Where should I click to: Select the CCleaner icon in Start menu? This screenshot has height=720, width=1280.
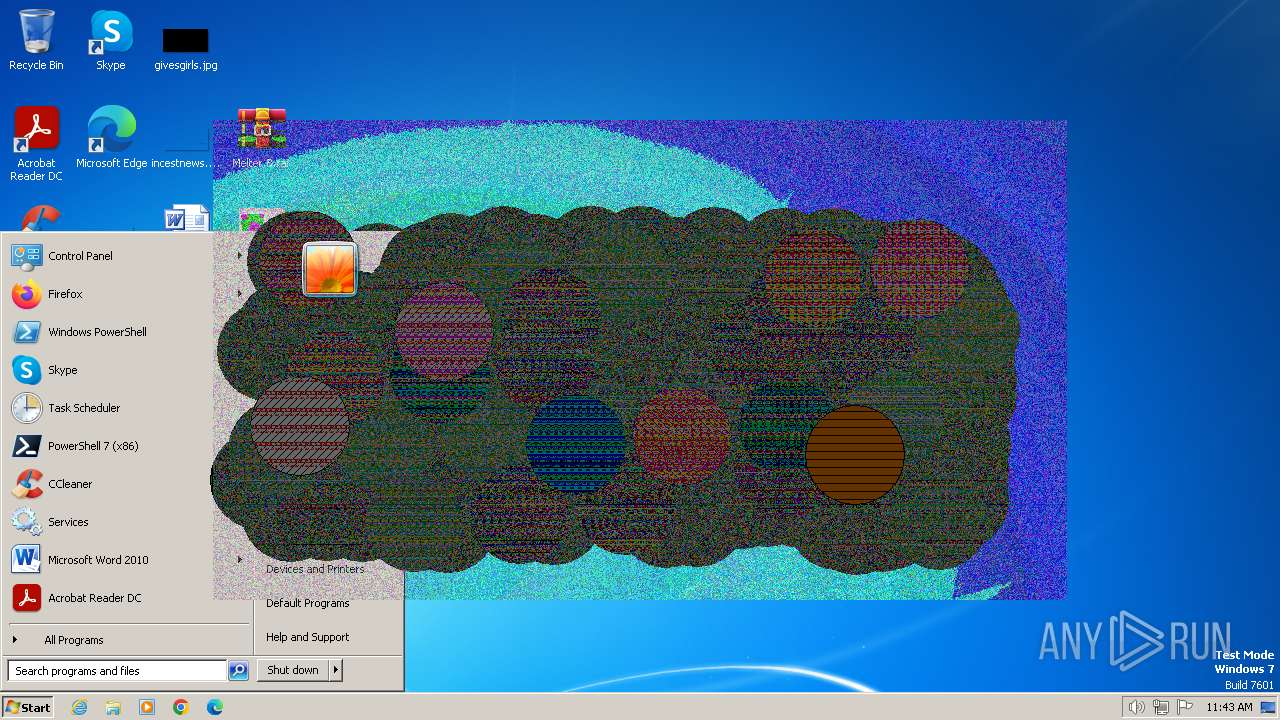coord(26,484)
